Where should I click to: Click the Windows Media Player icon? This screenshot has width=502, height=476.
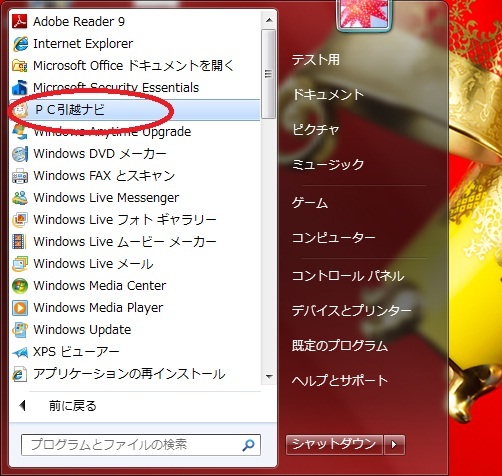click(x=20, y=308)
